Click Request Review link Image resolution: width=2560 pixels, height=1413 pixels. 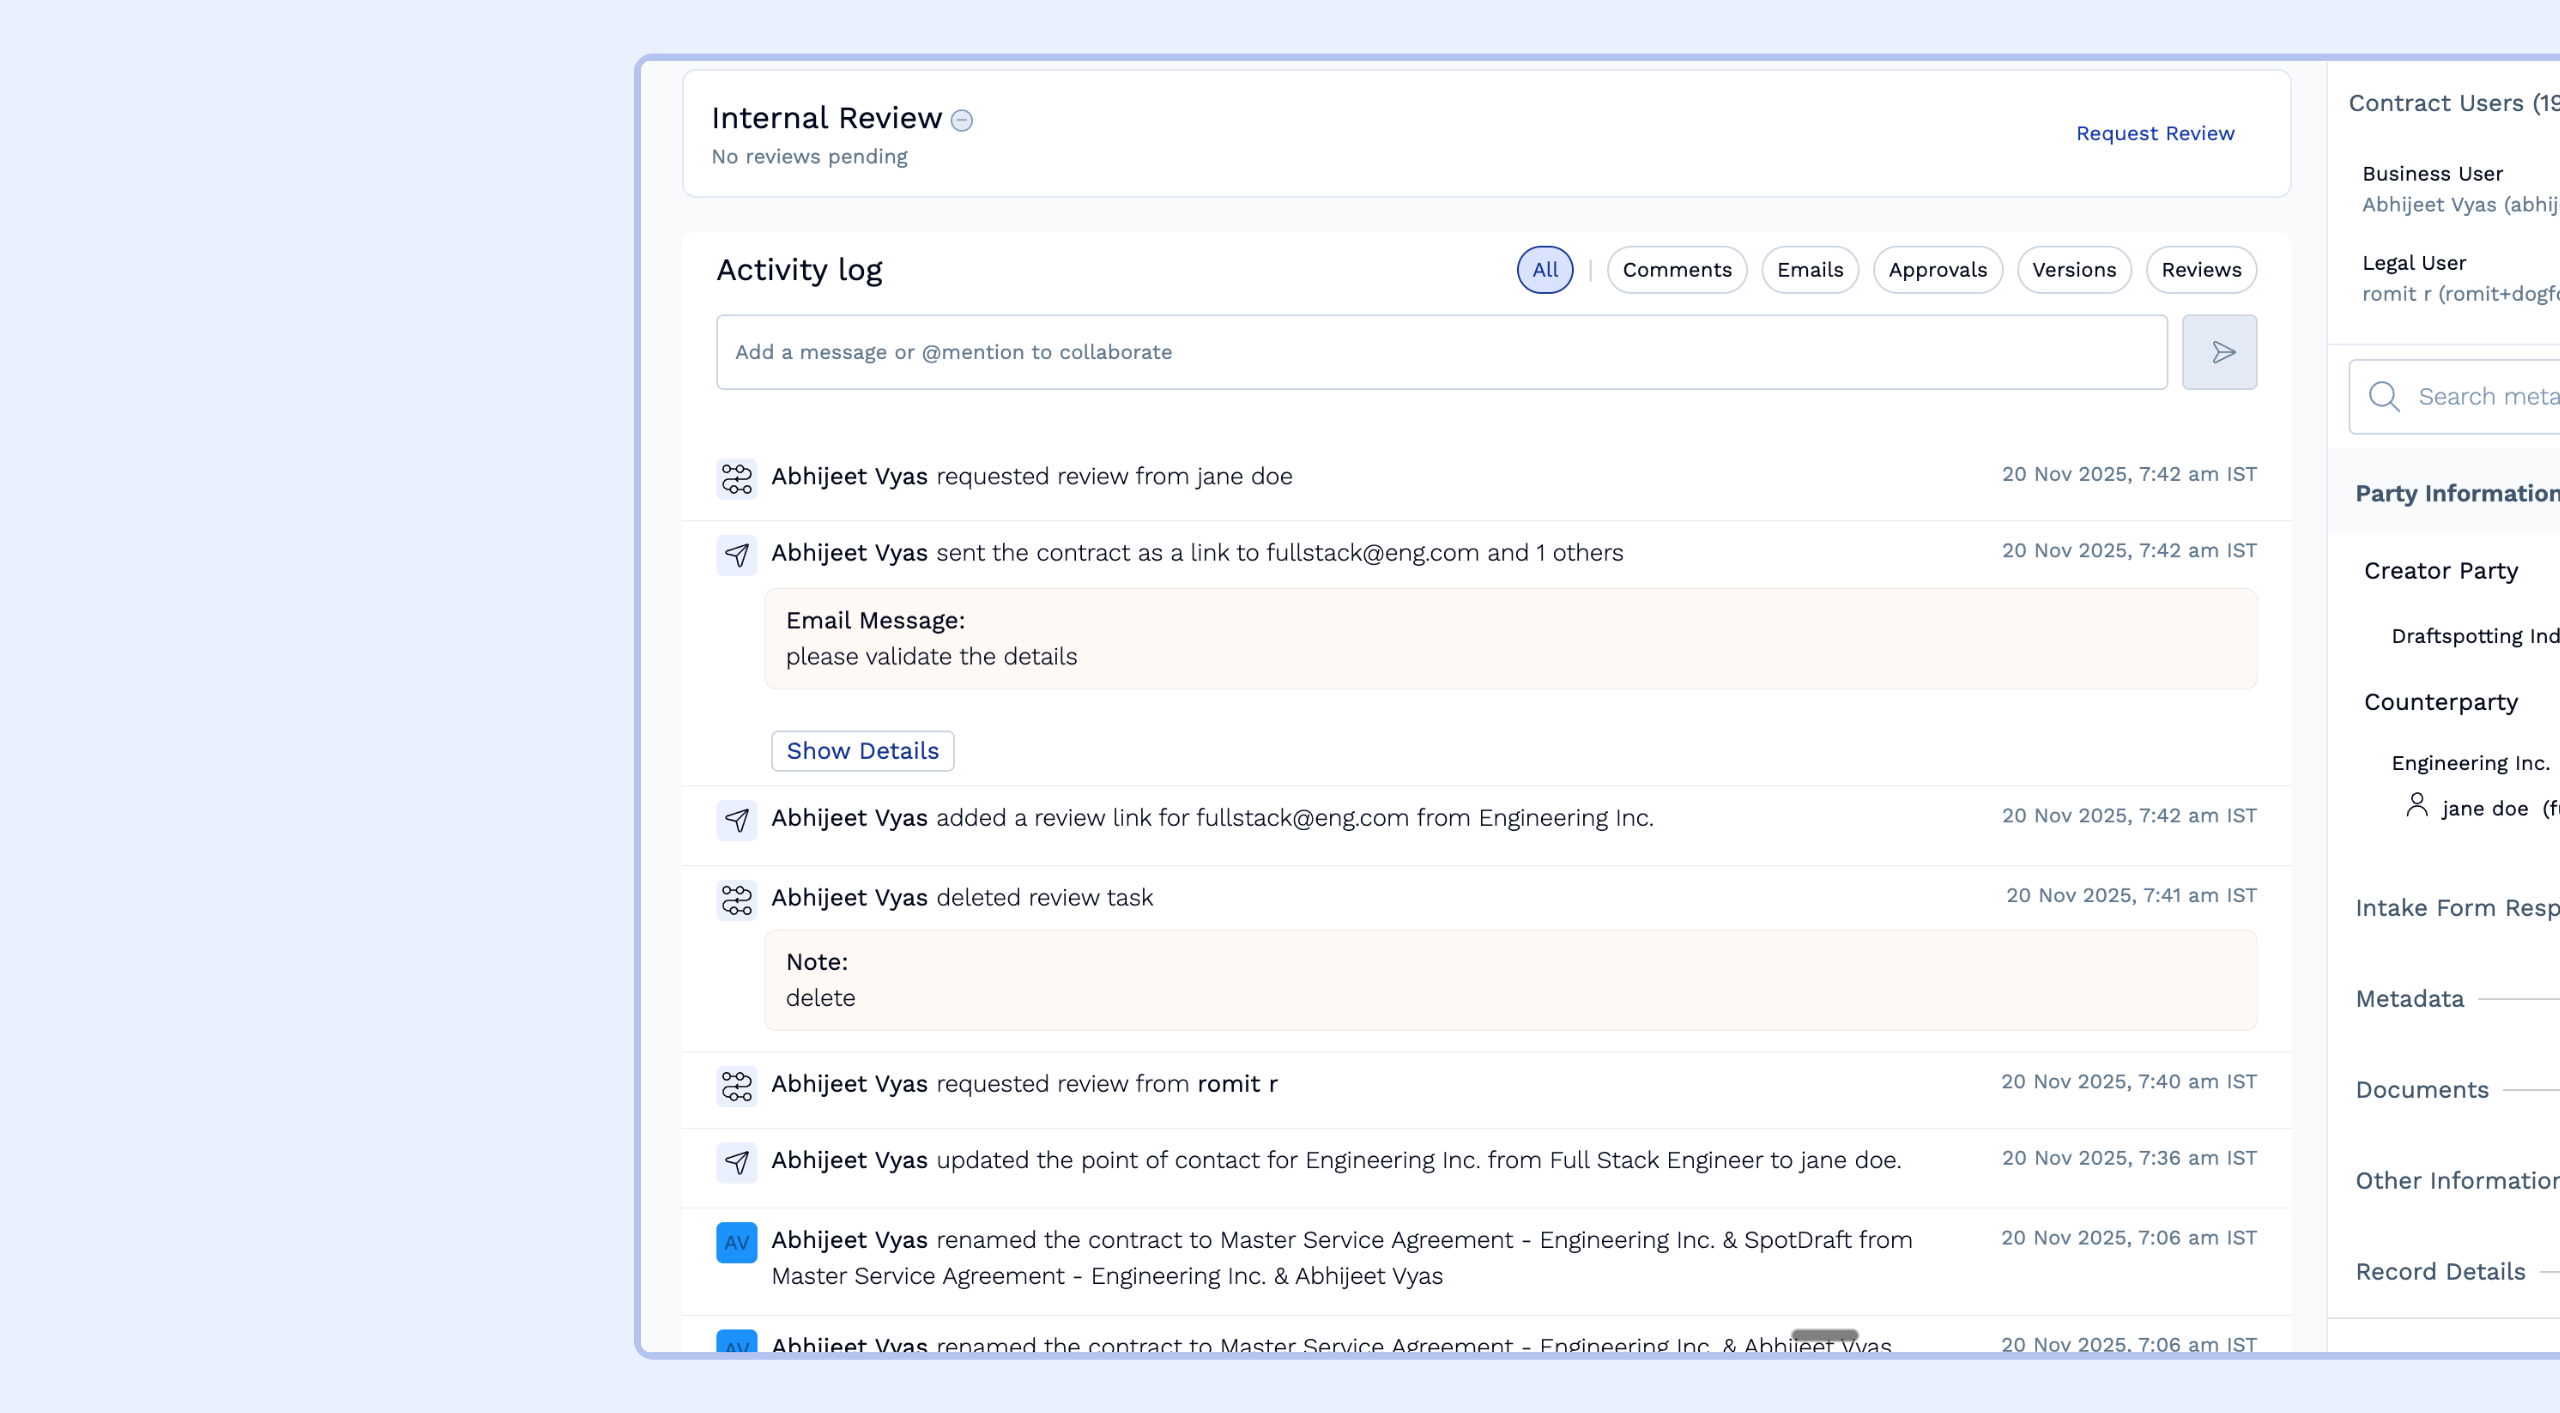[x=2154, y=133]
